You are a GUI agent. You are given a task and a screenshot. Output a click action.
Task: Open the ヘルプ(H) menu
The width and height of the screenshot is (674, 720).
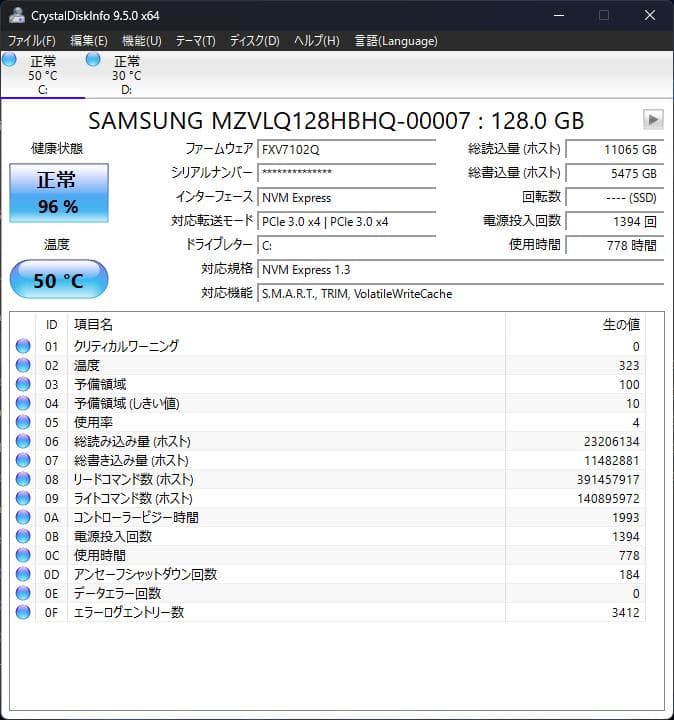pyautogui.click(x=317, y=41)
